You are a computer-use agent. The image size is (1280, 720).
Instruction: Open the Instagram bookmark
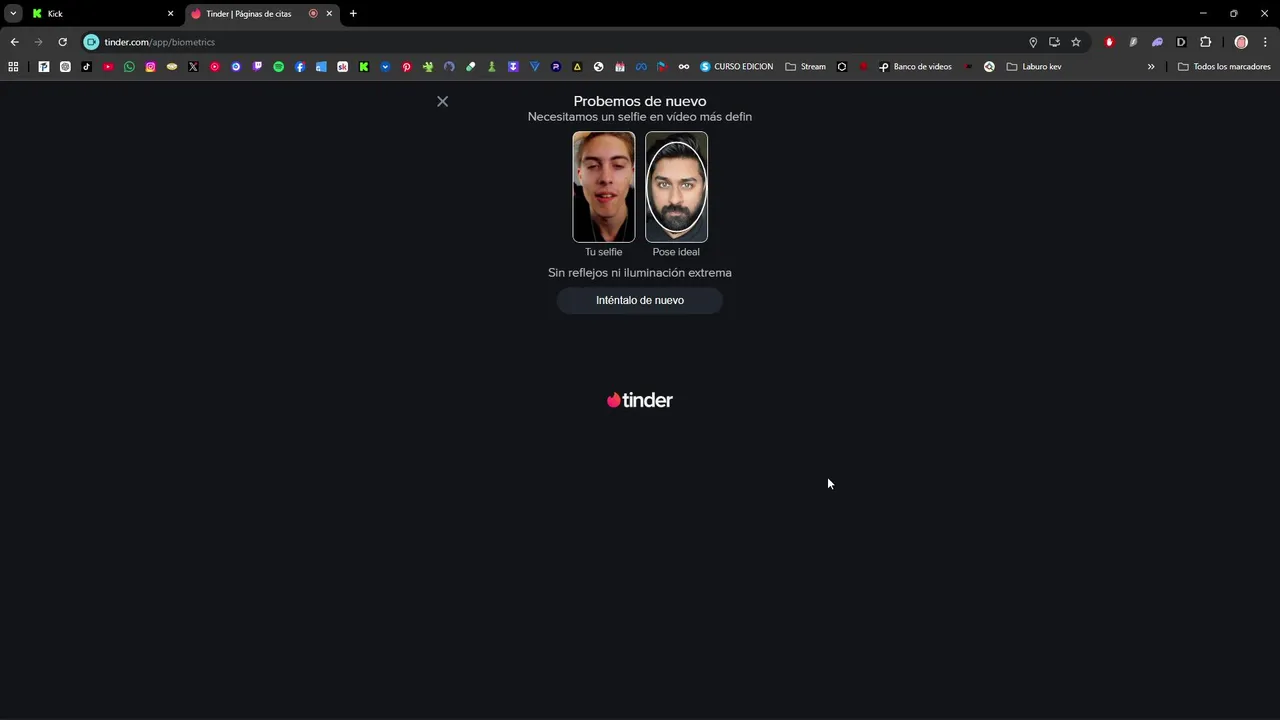pos(151,67)
